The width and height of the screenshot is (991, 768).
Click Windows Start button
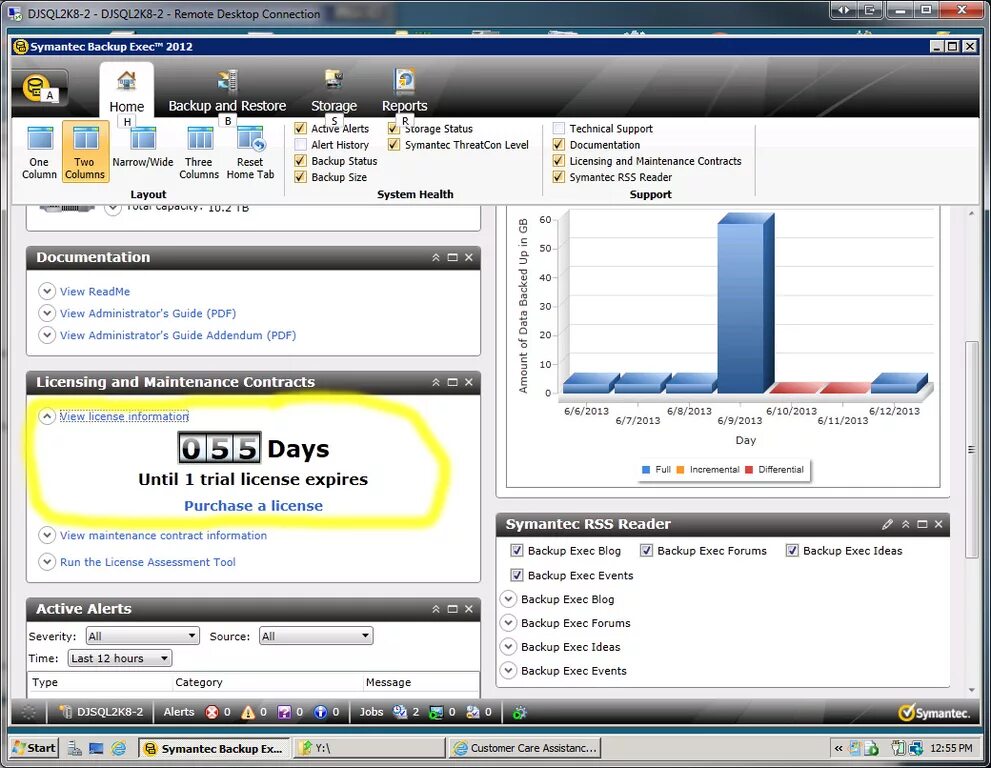34,748
